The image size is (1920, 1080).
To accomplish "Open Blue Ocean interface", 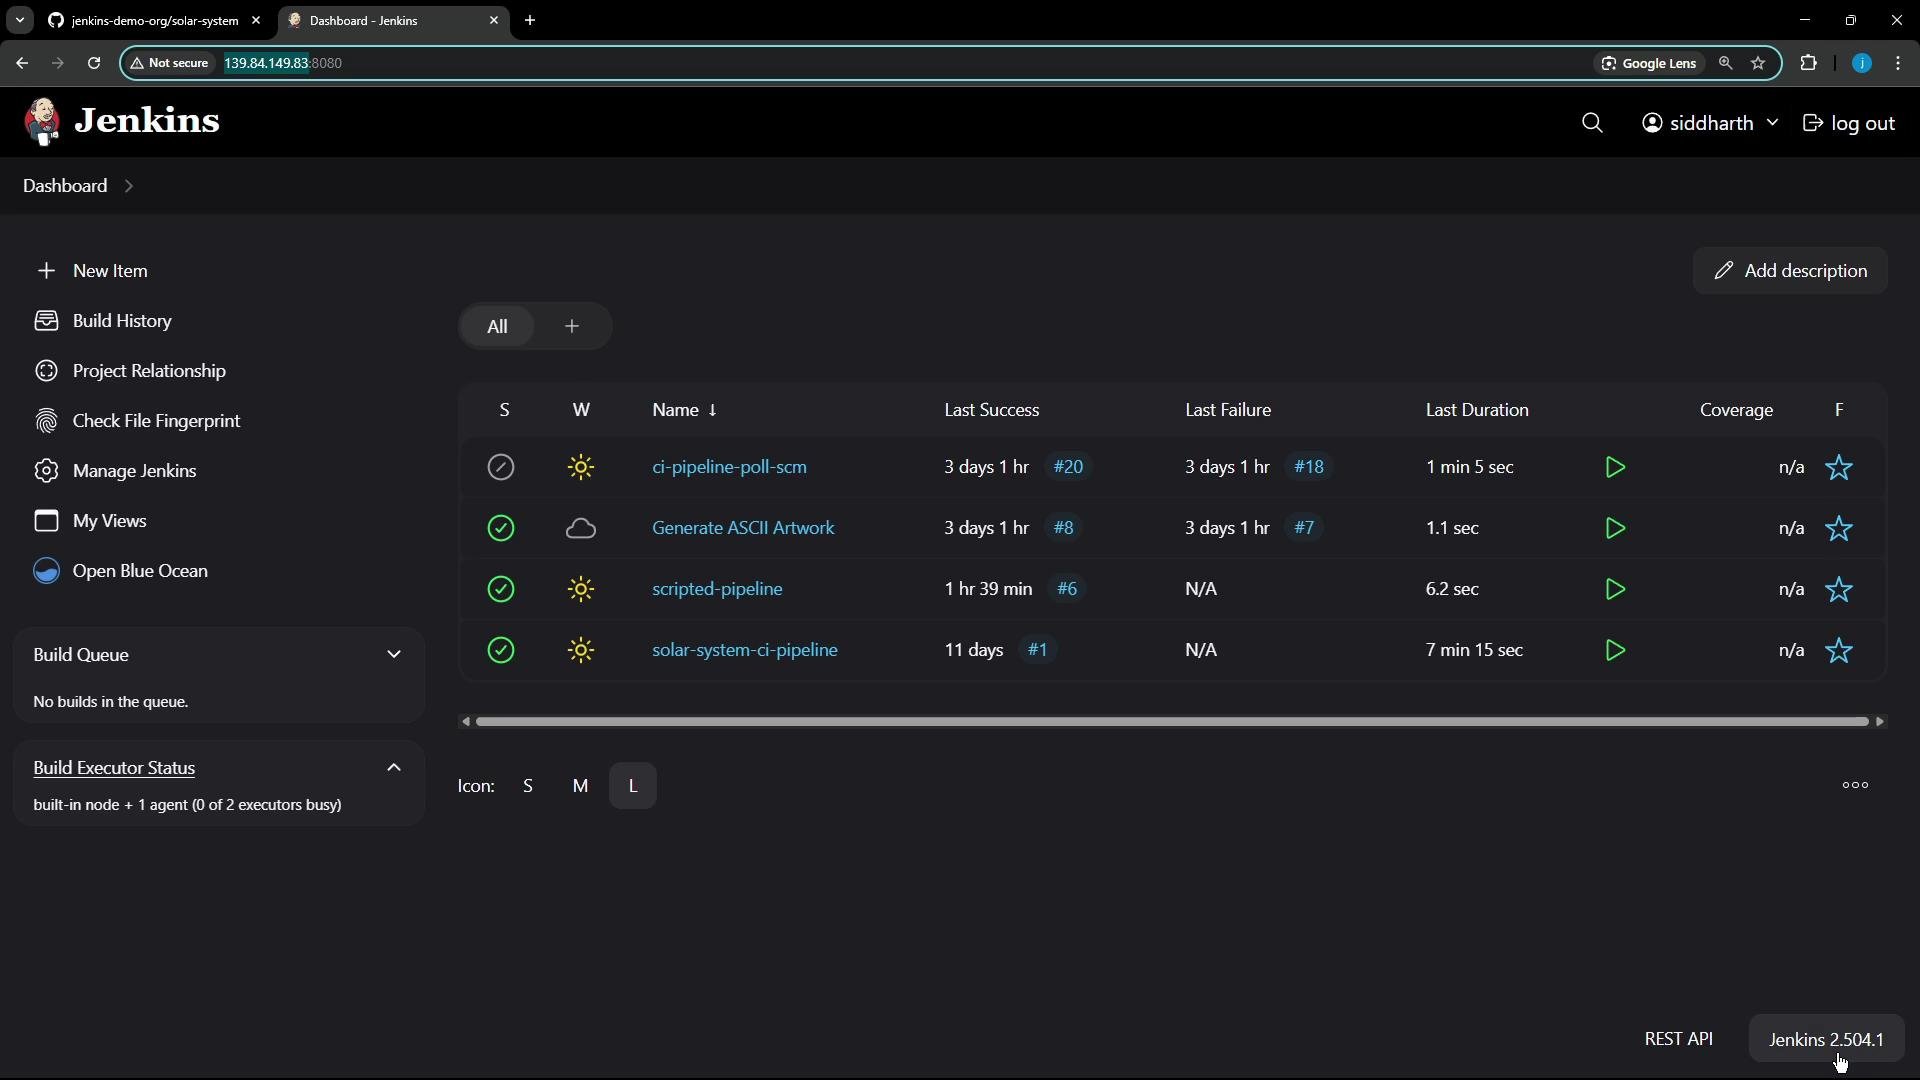I will [x=121, y=571].
